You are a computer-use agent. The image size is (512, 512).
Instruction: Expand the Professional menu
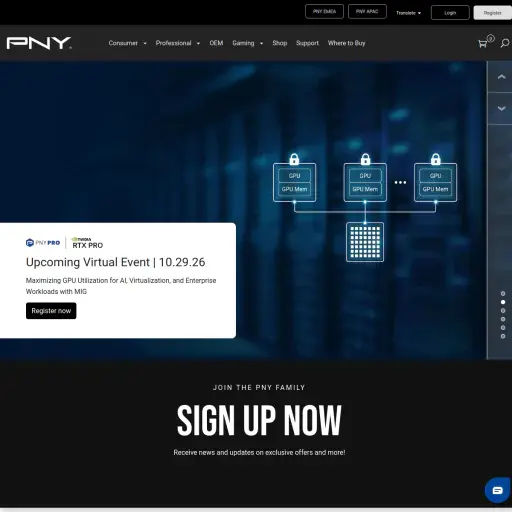click(178, 43)
